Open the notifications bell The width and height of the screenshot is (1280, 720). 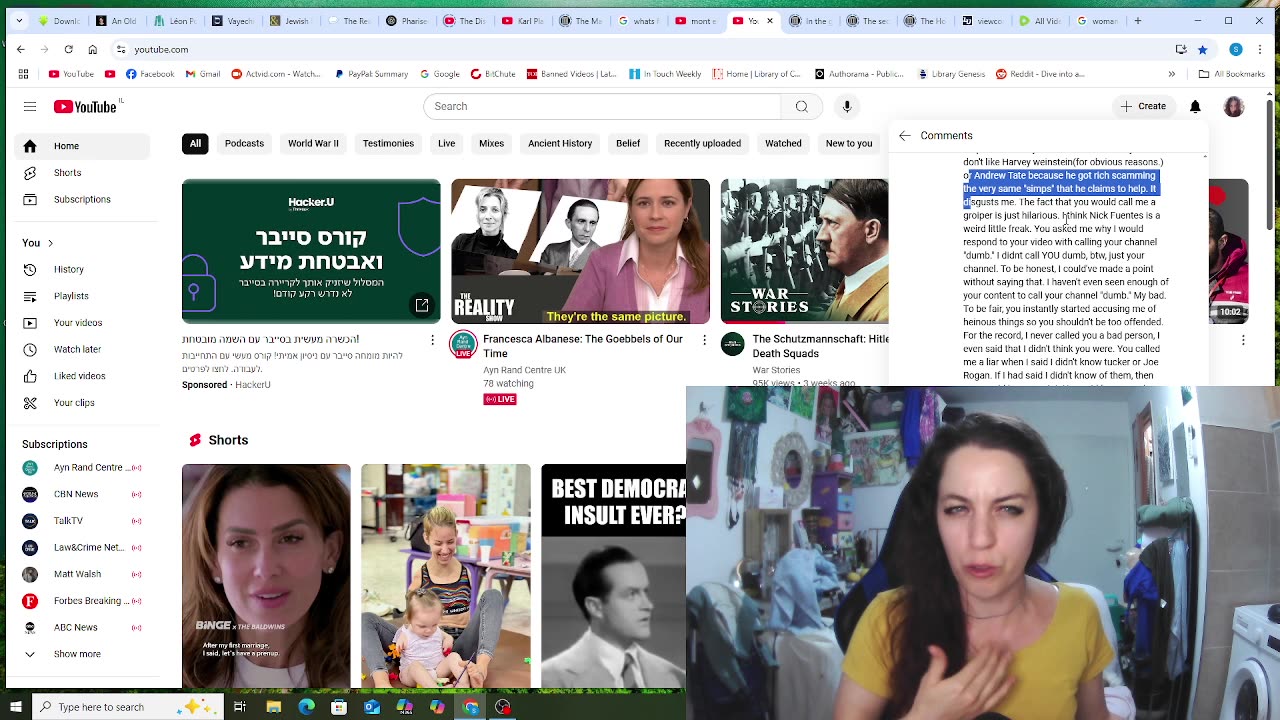1195,107
